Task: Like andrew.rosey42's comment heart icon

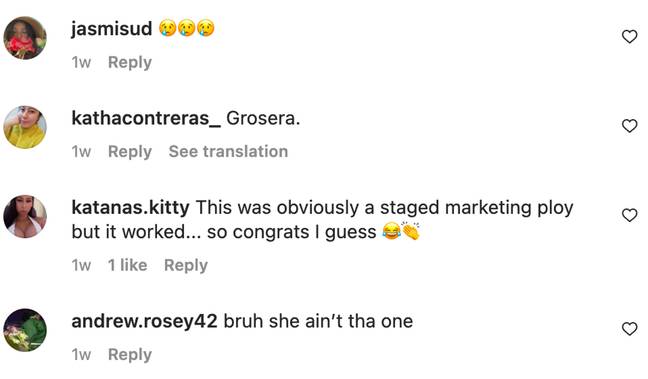Action: pos(629,329)
